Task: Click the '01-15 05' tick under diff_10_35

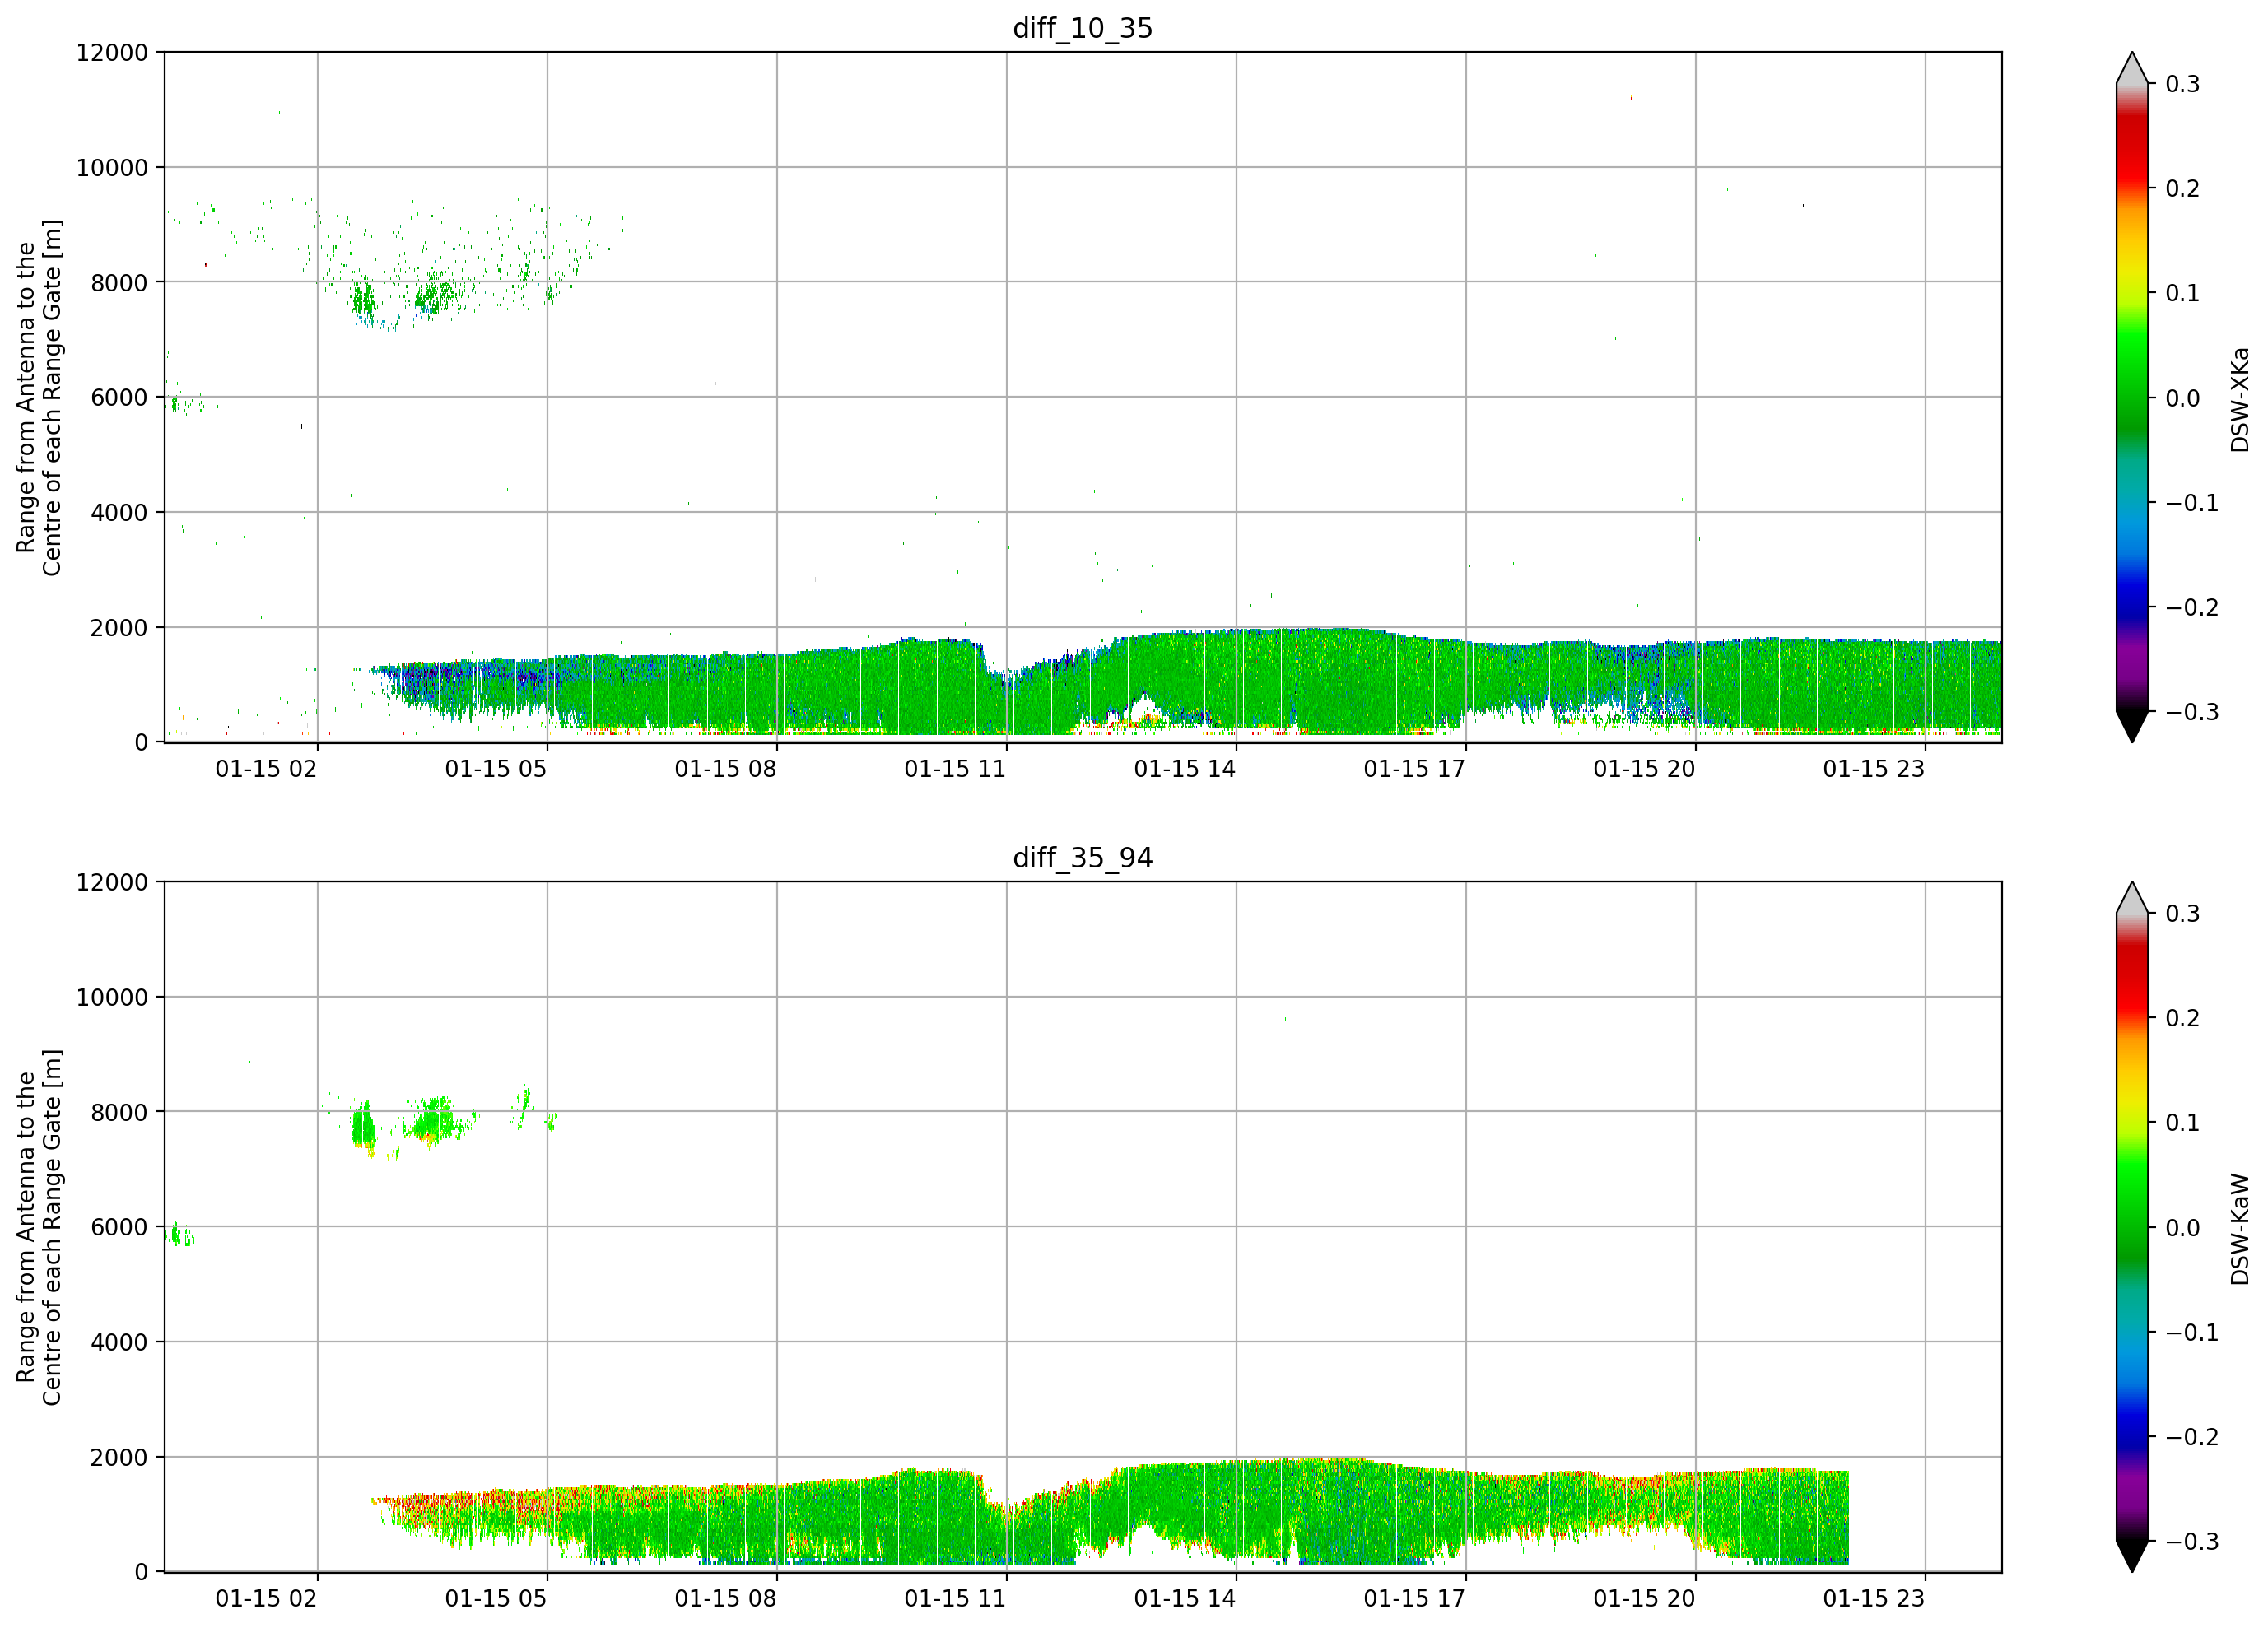Action: tap(496, 769)
